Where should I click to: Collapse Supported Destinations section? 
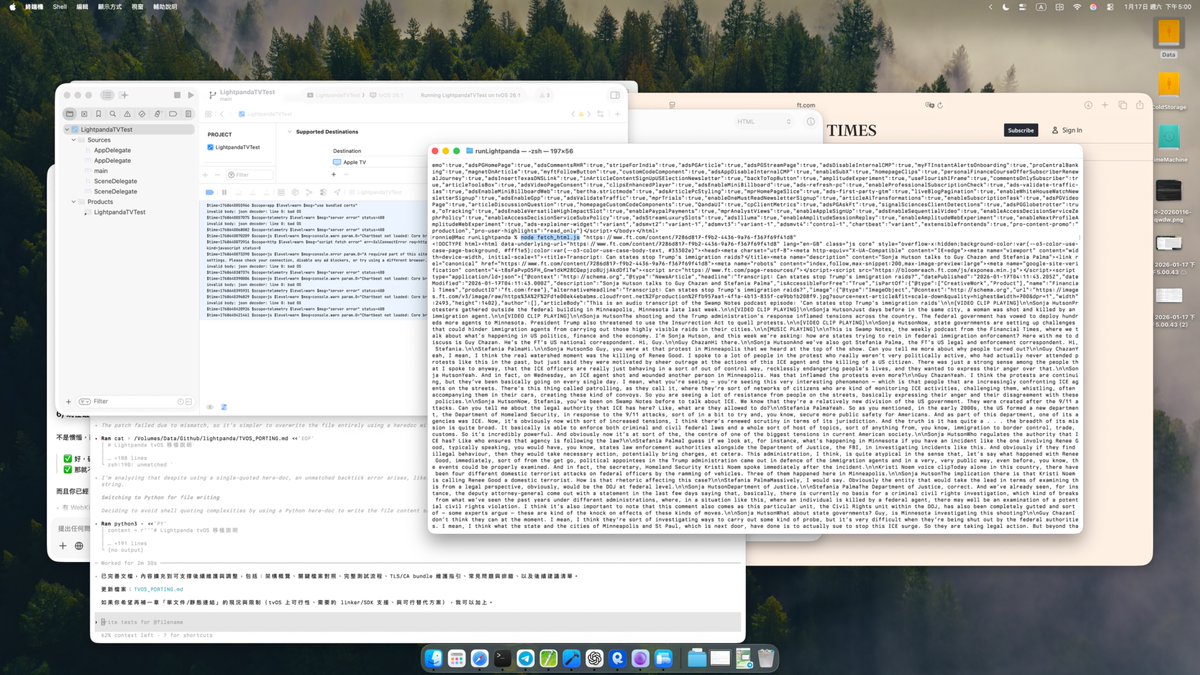(290, 132)
